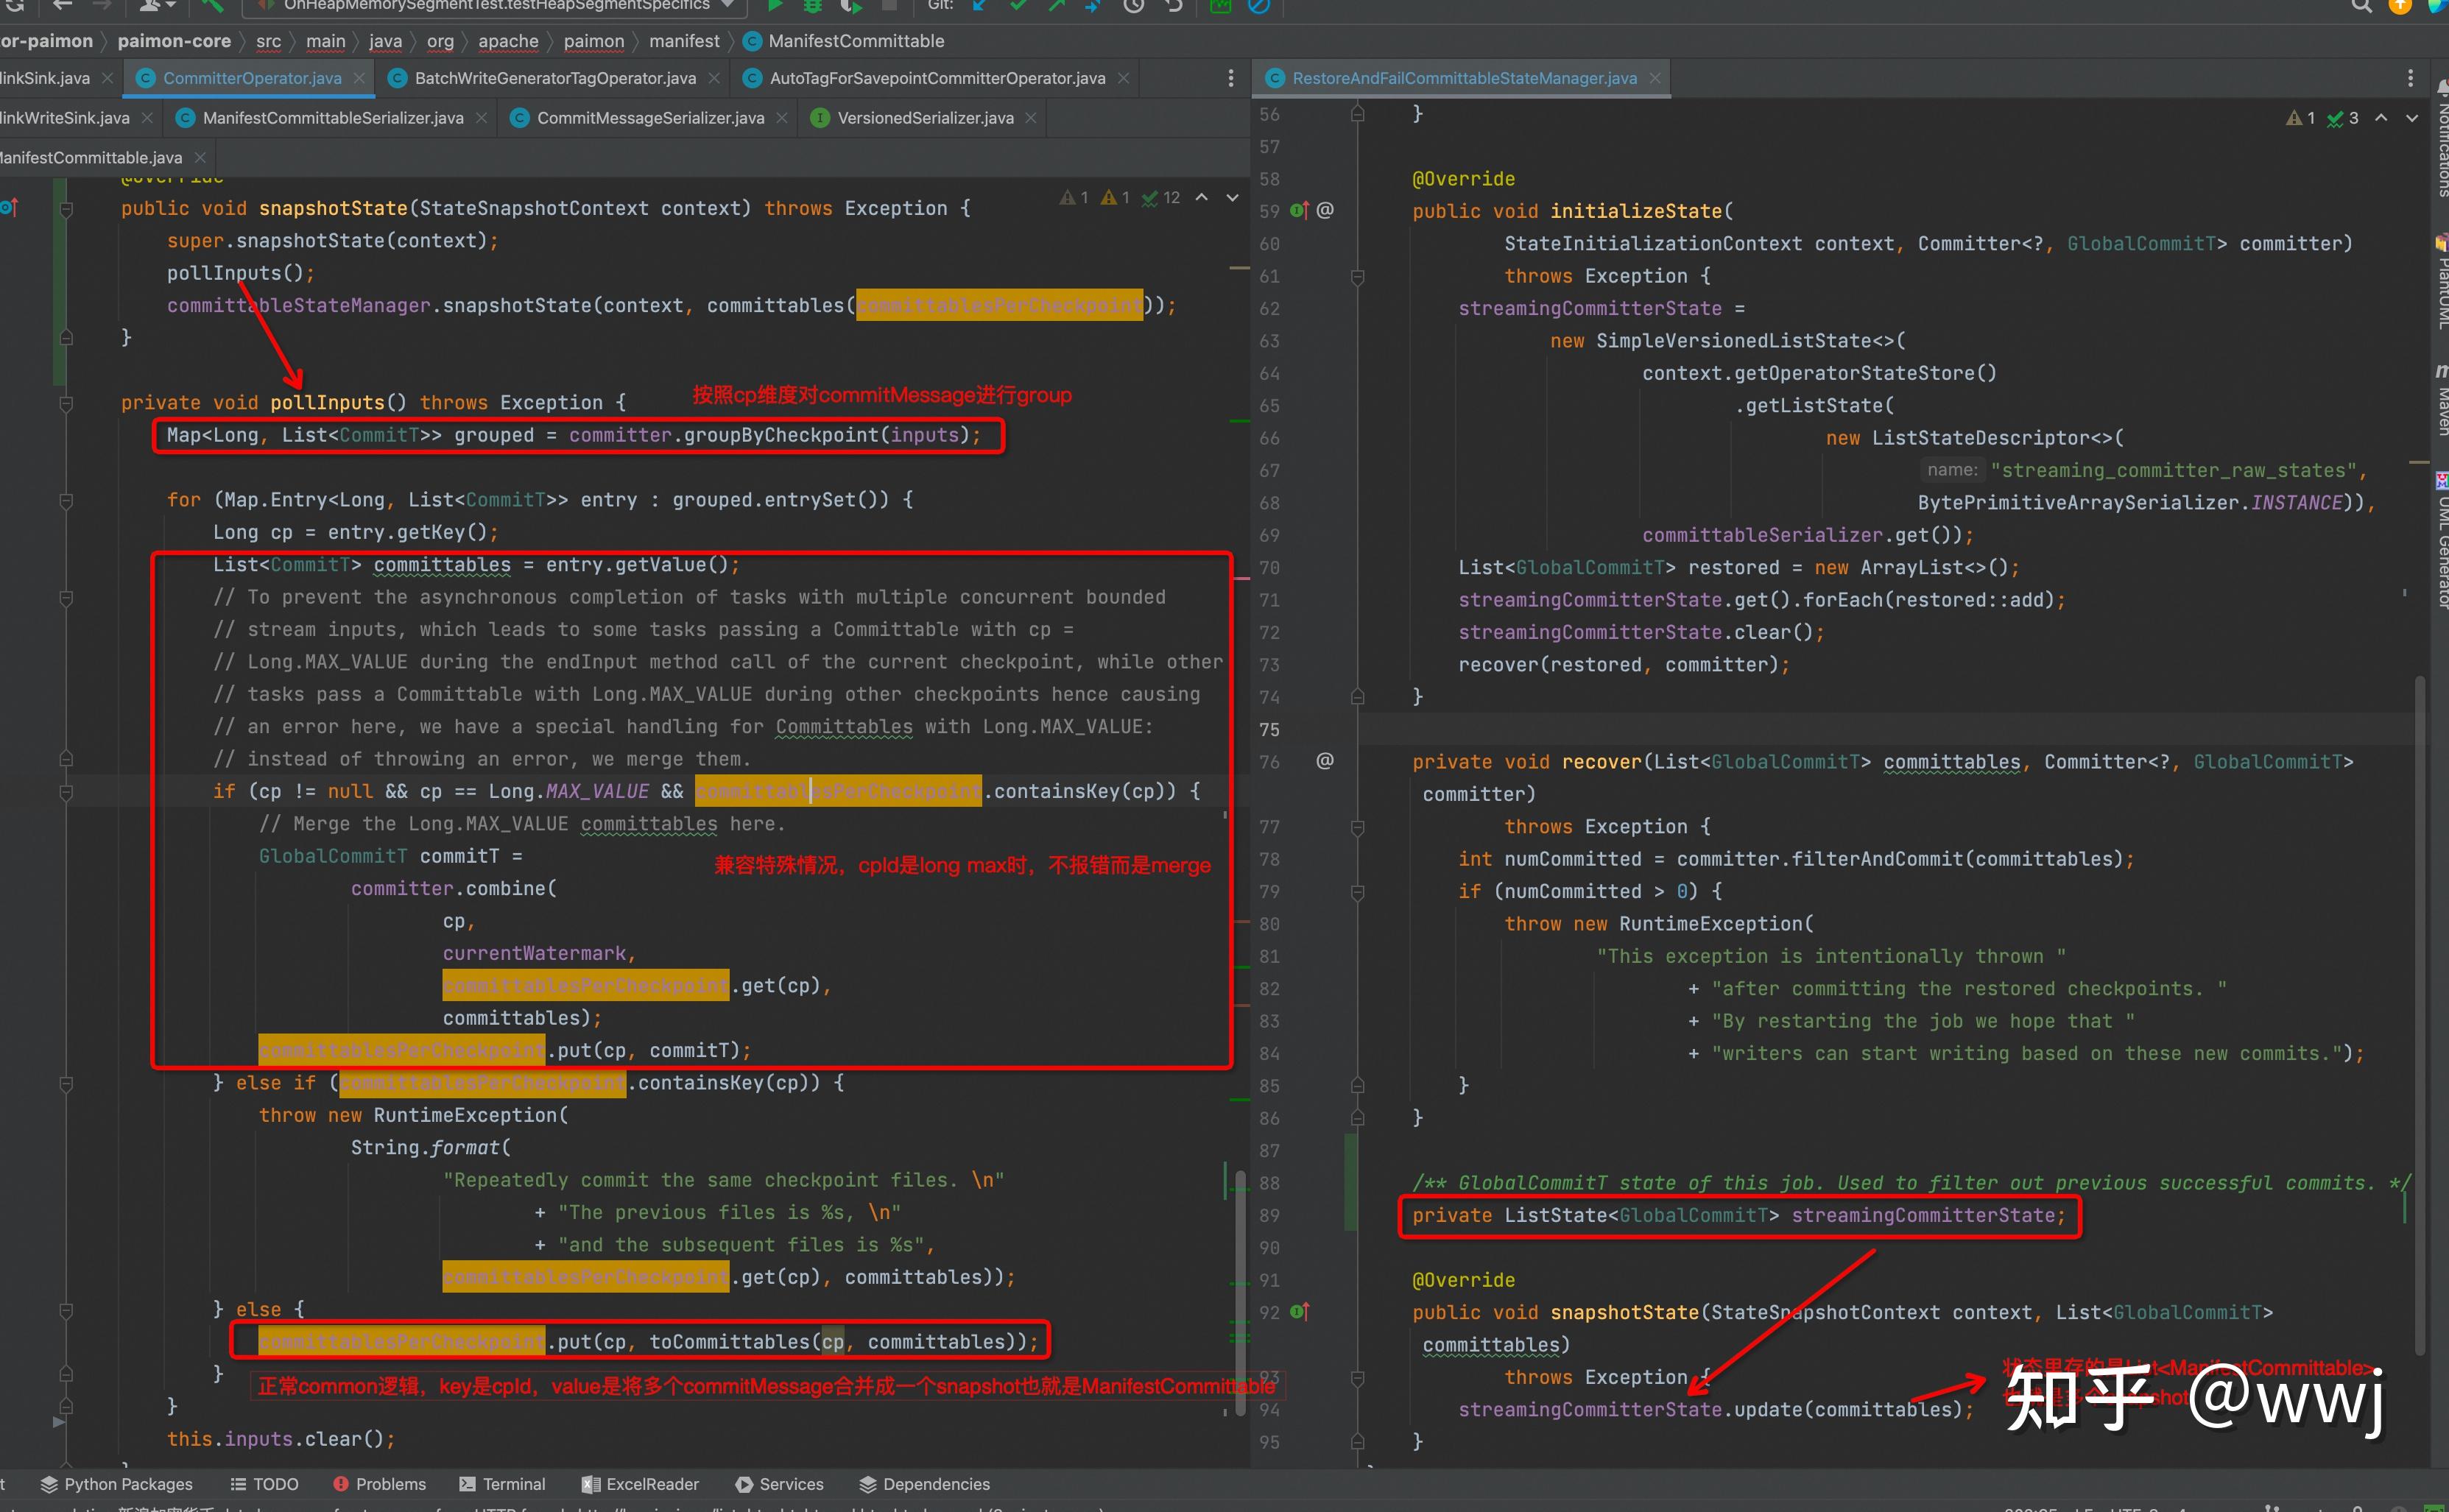
Task: Collapse initializeState fold marker at line 61
Action: pyautogui.click(x=1357, y=276)
